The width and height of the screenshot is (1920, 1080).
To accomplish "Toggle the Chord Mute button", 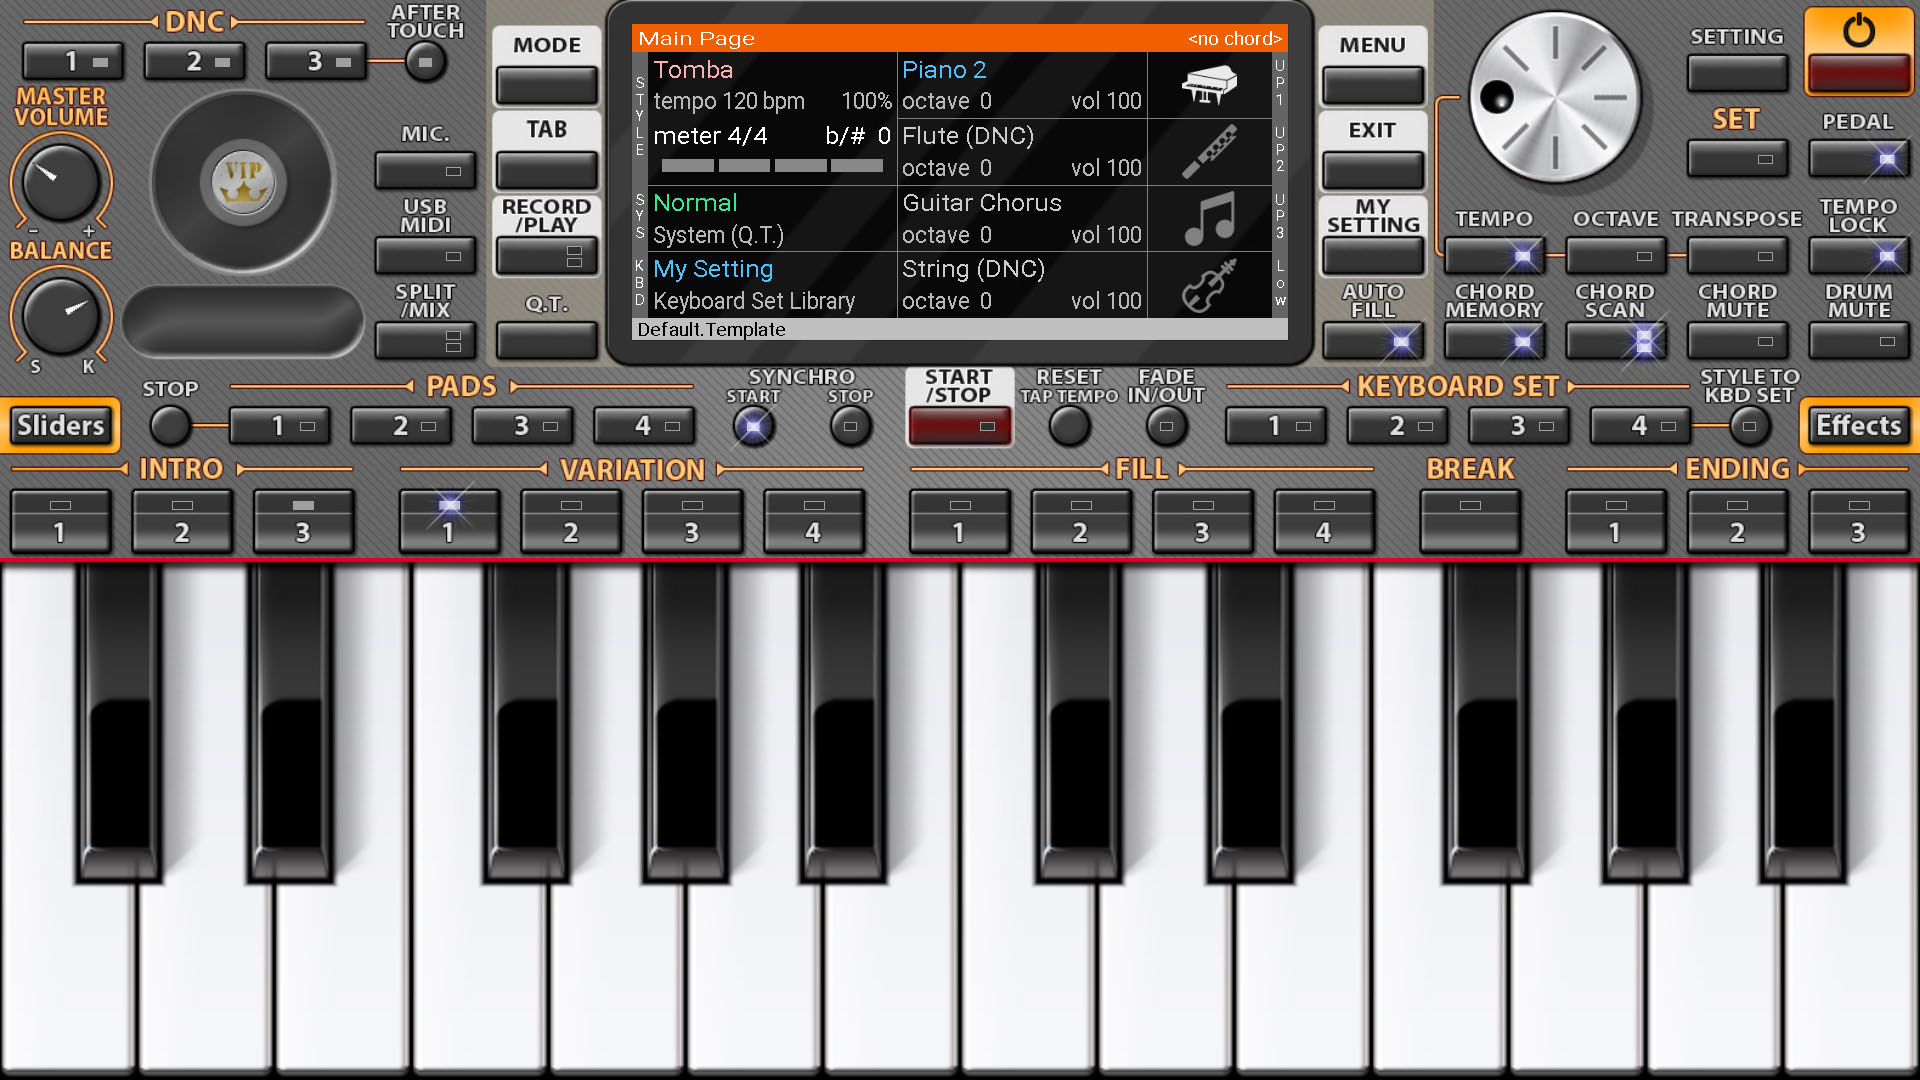I will [1737, 341].
